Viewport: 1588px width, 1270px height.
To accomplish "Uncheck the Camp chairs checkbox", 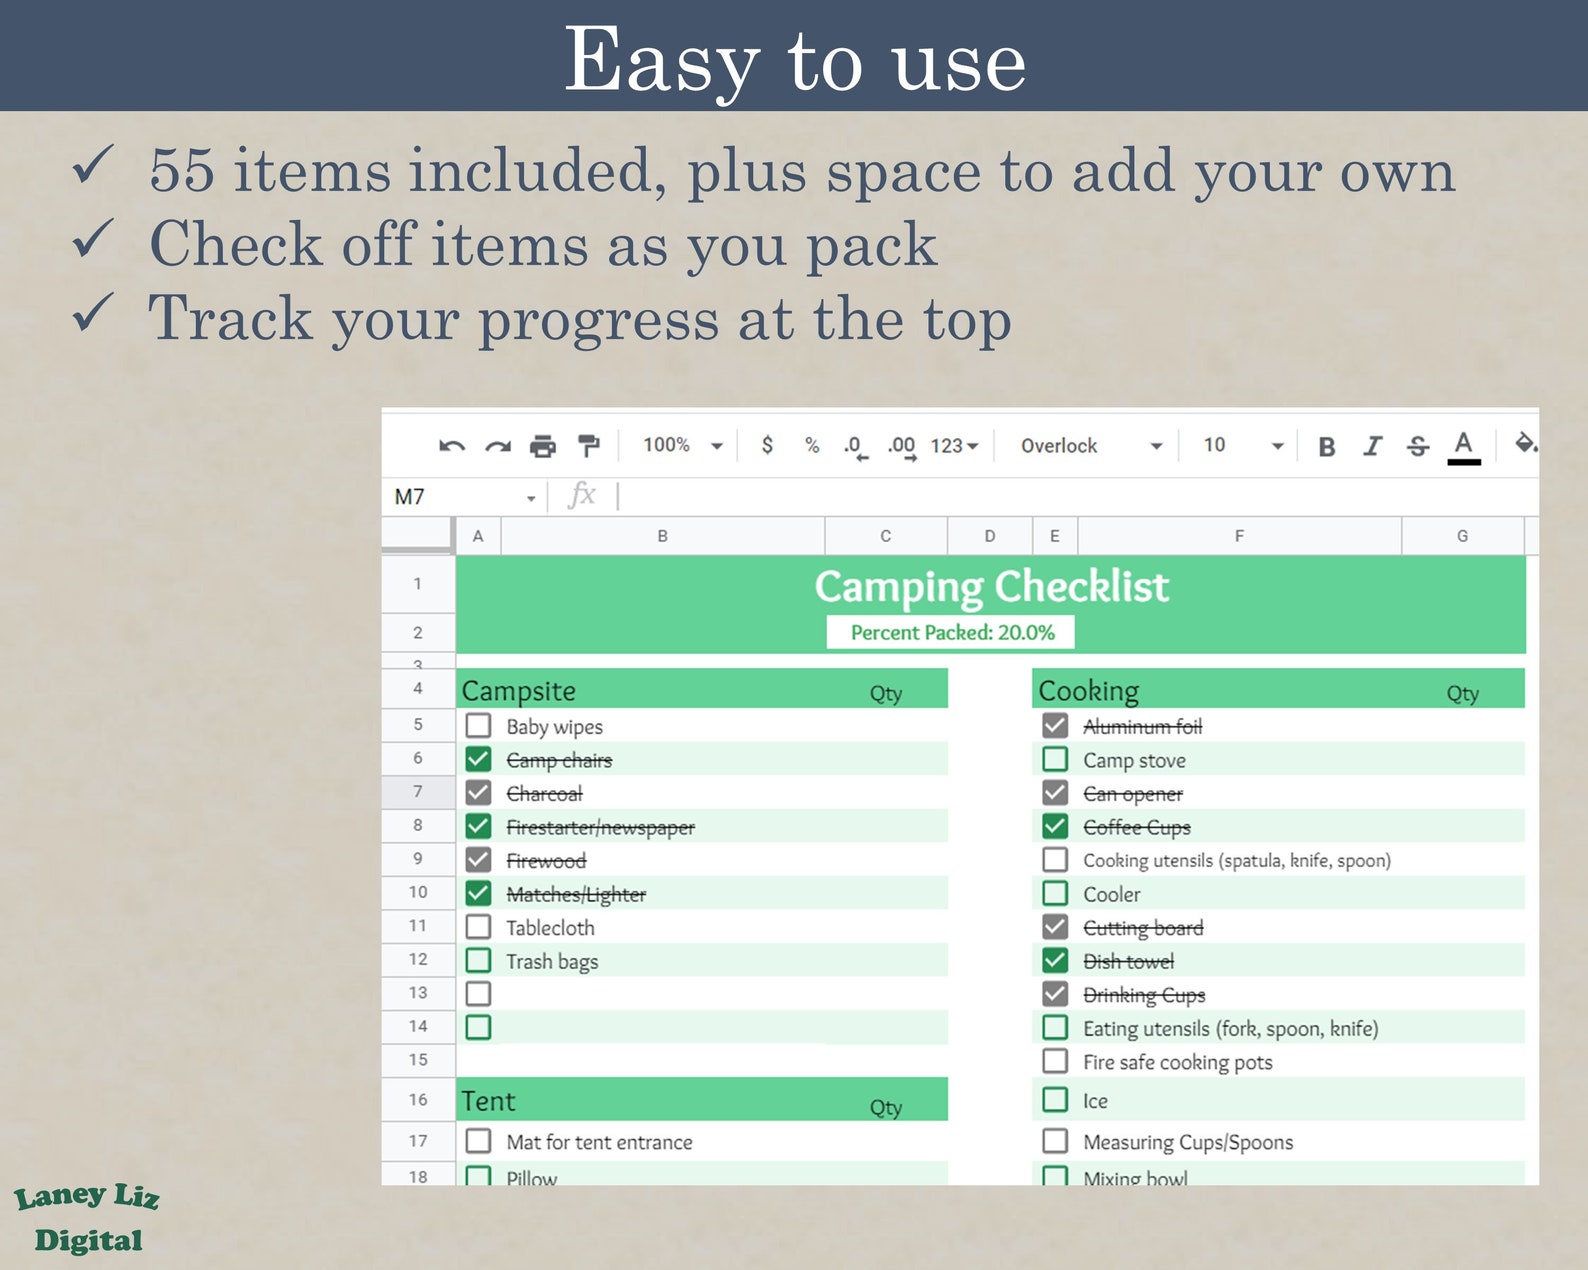I will coord(478,759).
